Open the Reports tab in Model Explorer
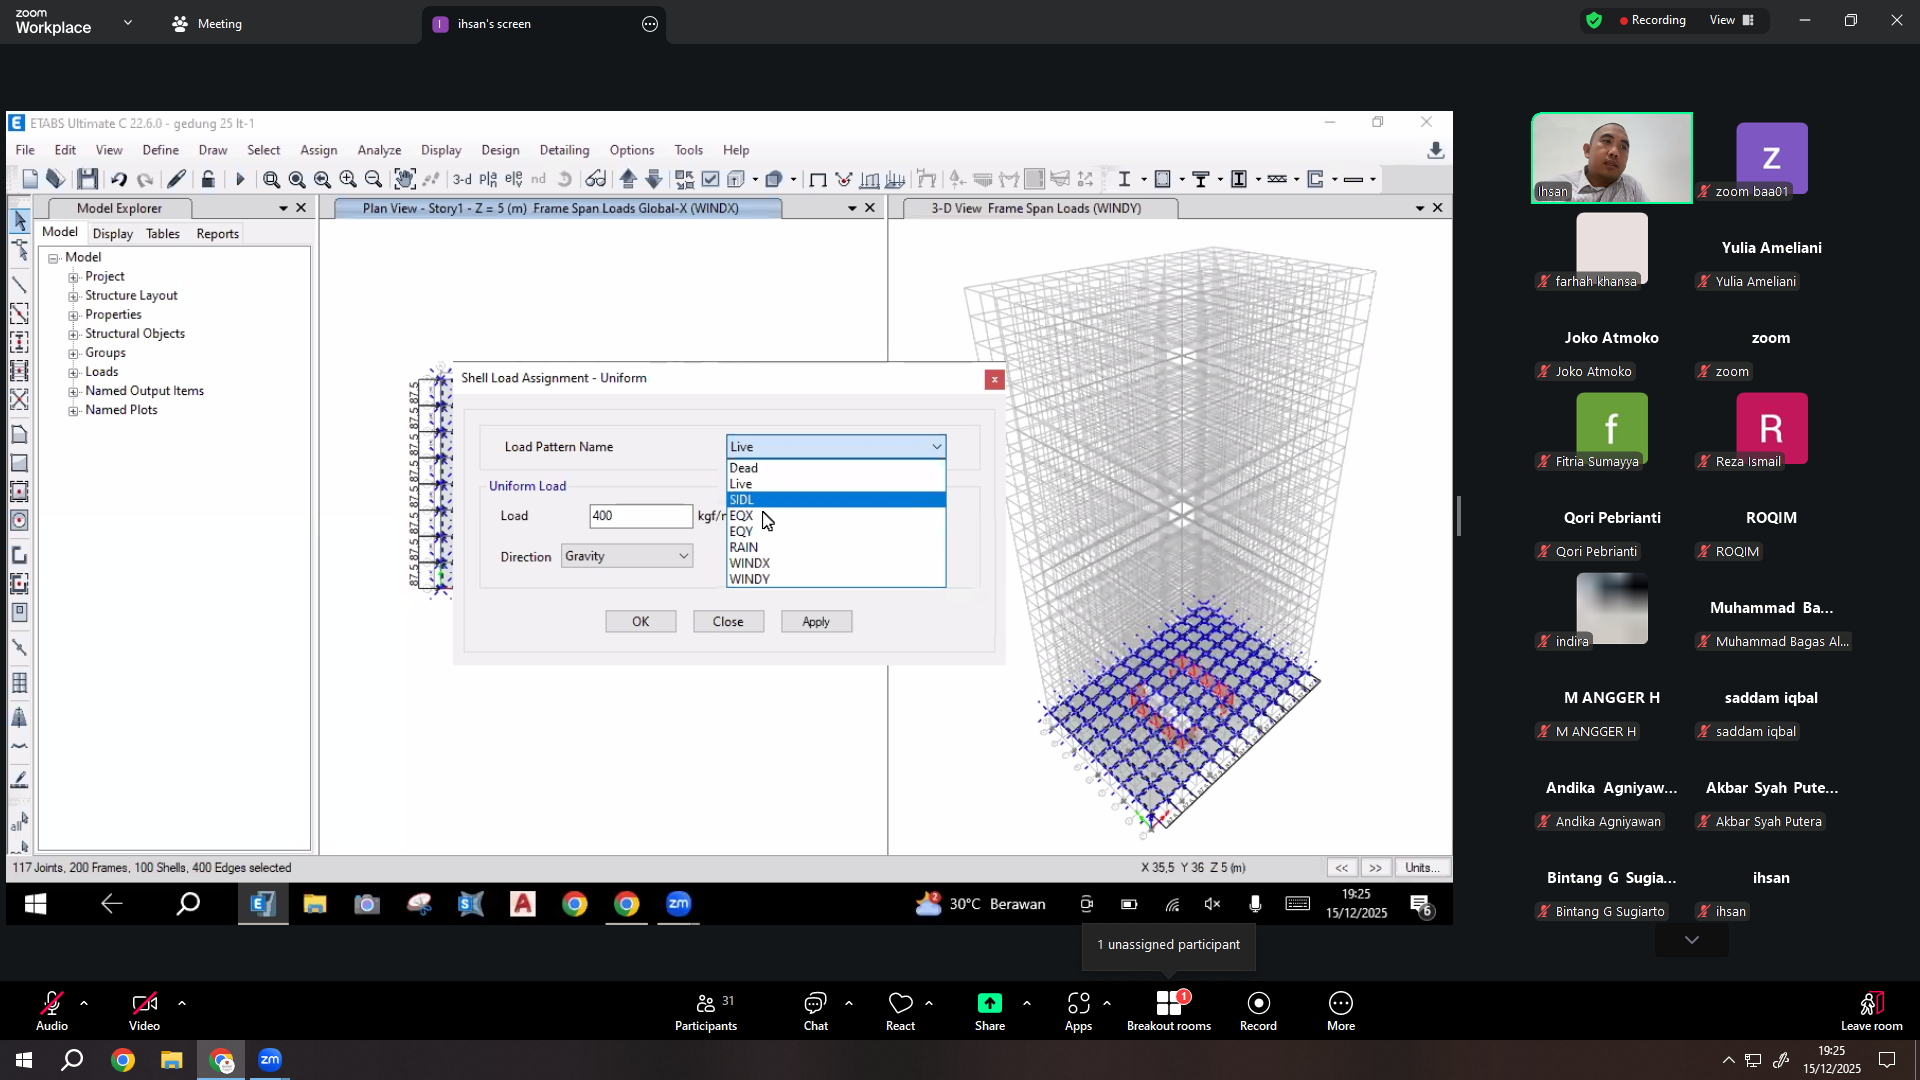This screenshot has height=1080, width=1920. click(x=218, y=233)
